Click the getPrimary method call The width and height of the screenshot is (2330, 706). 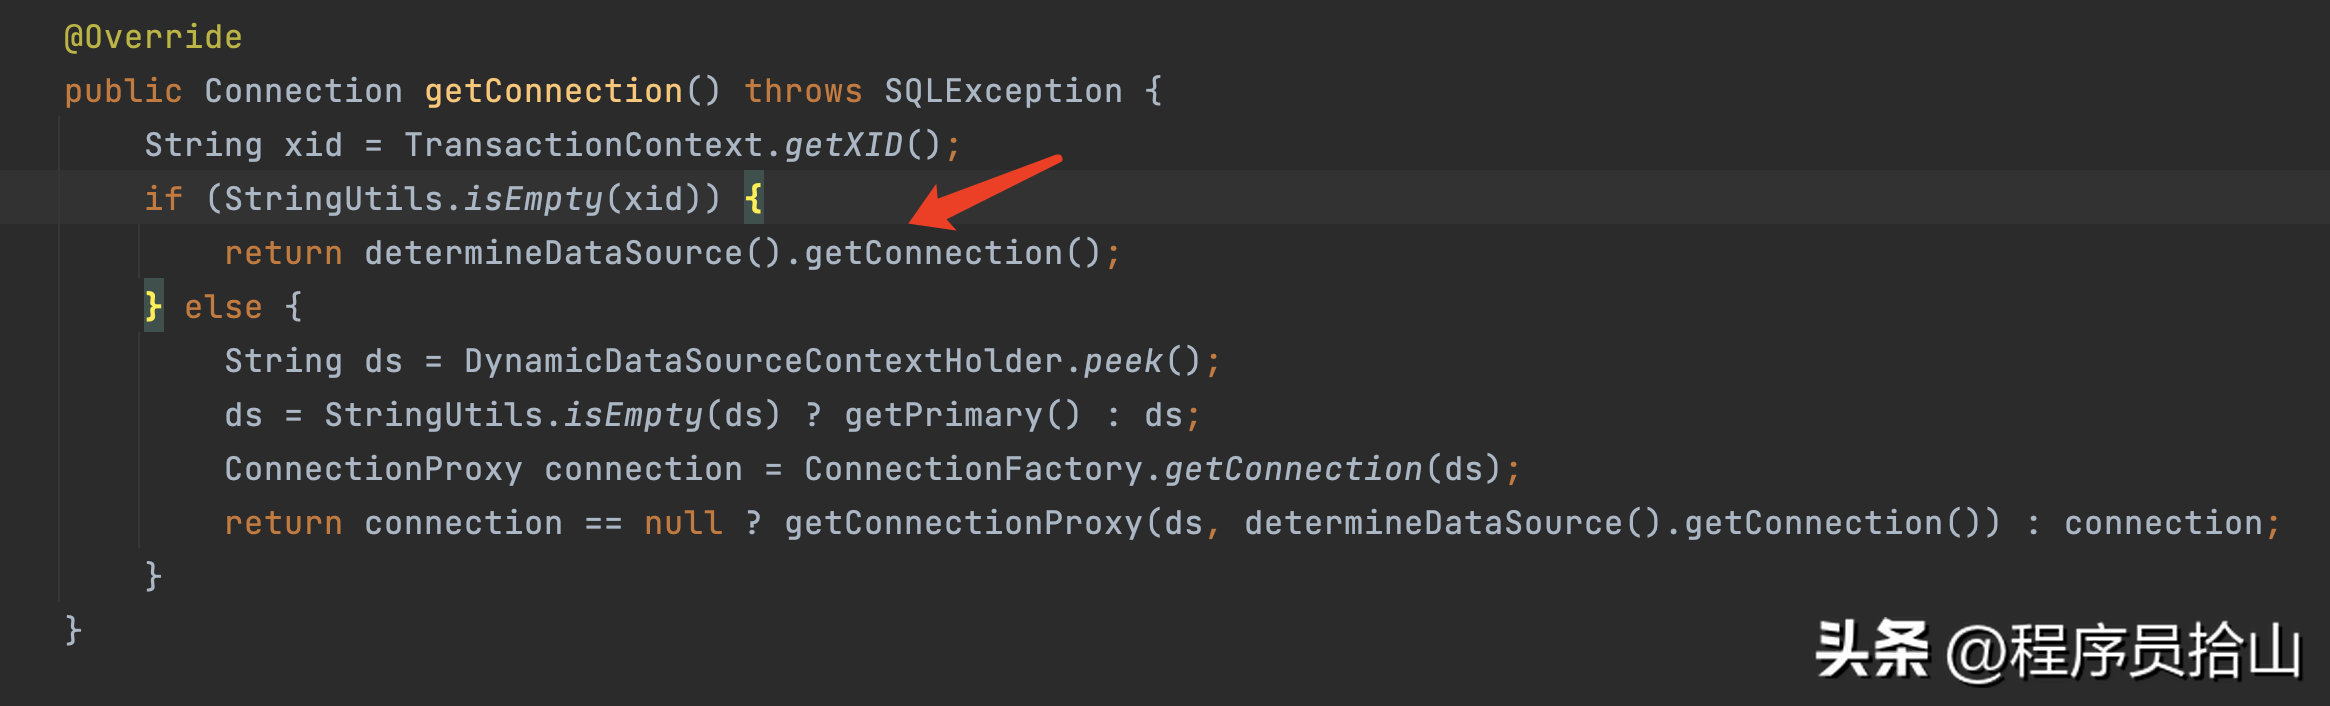pyautogui.click(x=943, y=415)
